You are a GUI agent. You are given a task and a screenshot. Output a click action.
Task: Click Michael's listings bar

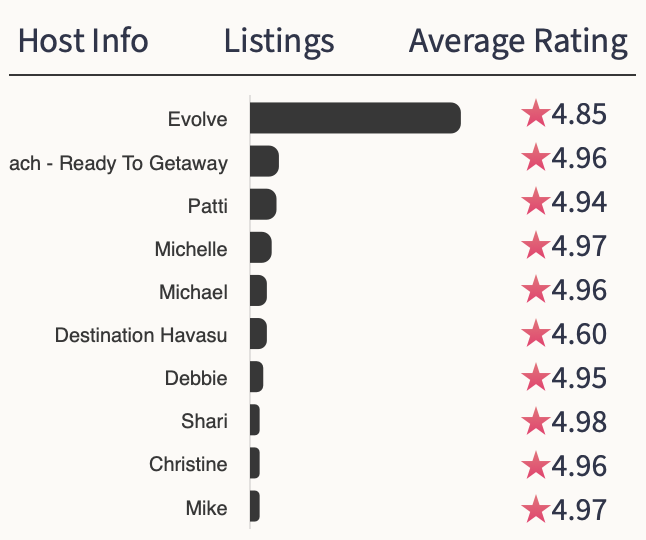click(x=258, y=292)
